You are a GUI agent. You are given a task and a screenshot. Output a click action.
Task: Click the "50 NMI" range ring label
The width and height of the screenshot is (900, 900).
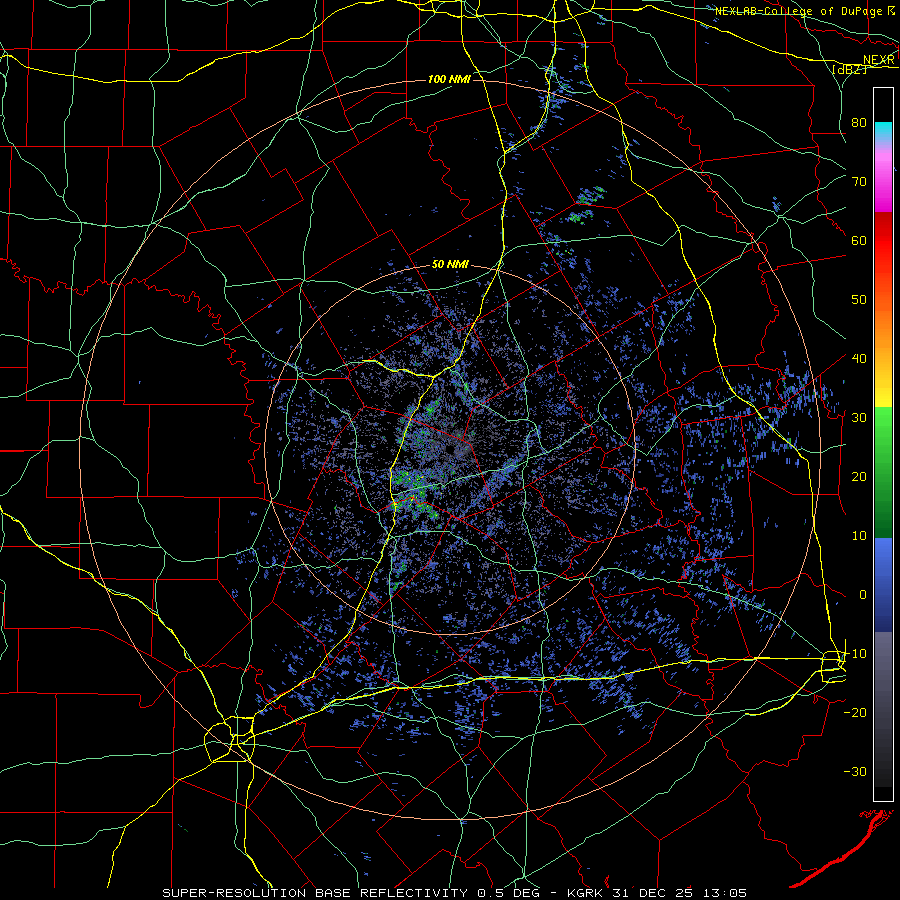(x=450, y=264)
